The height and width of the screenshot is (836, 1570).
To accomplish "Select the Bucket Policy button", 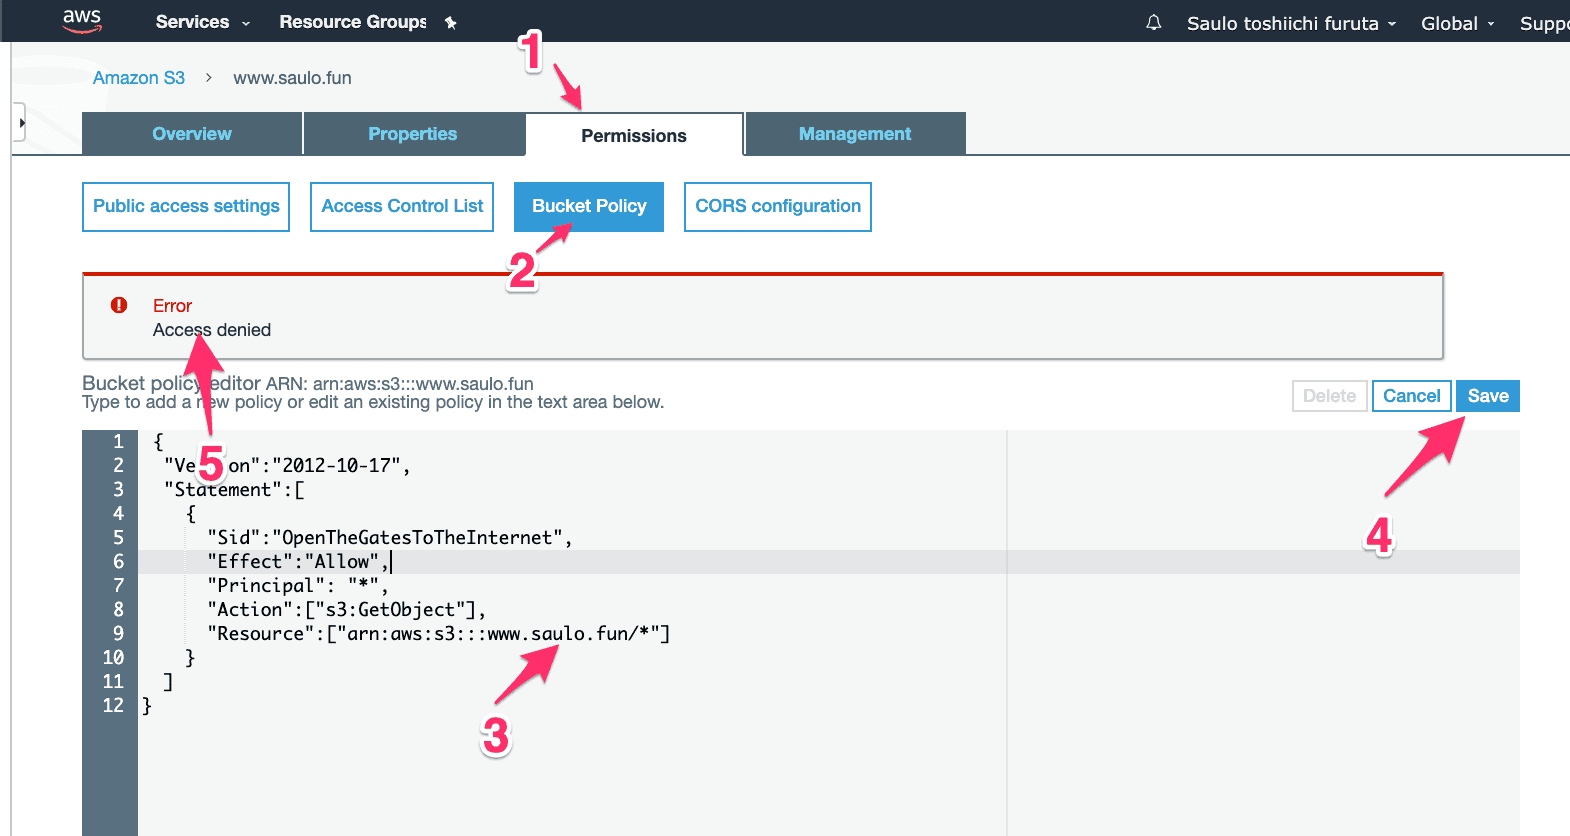I will point(589,206).
